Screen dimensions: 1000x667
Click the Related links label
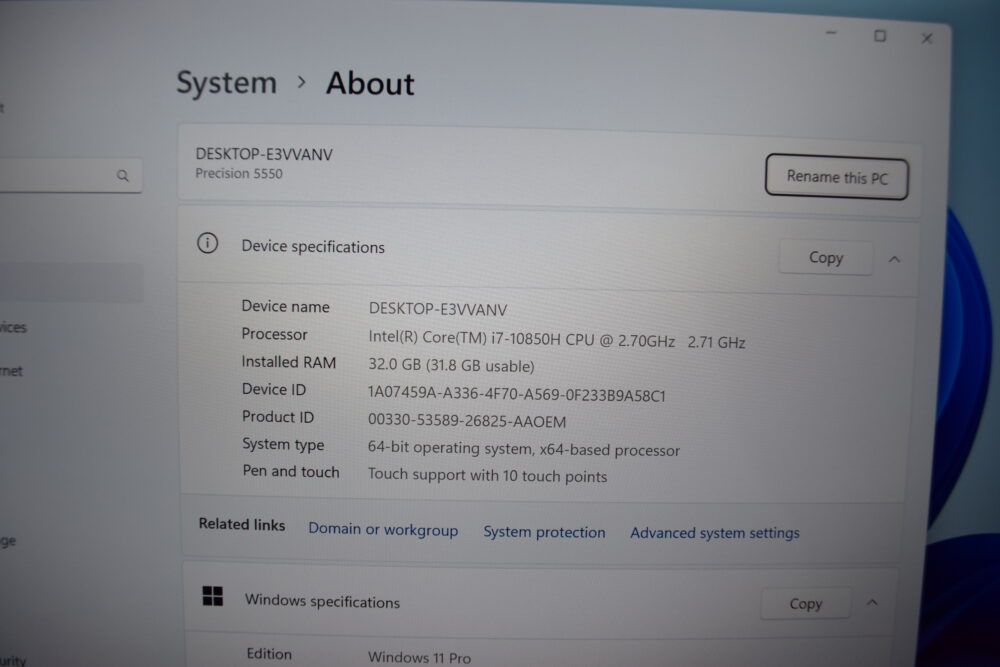[242, 524]
